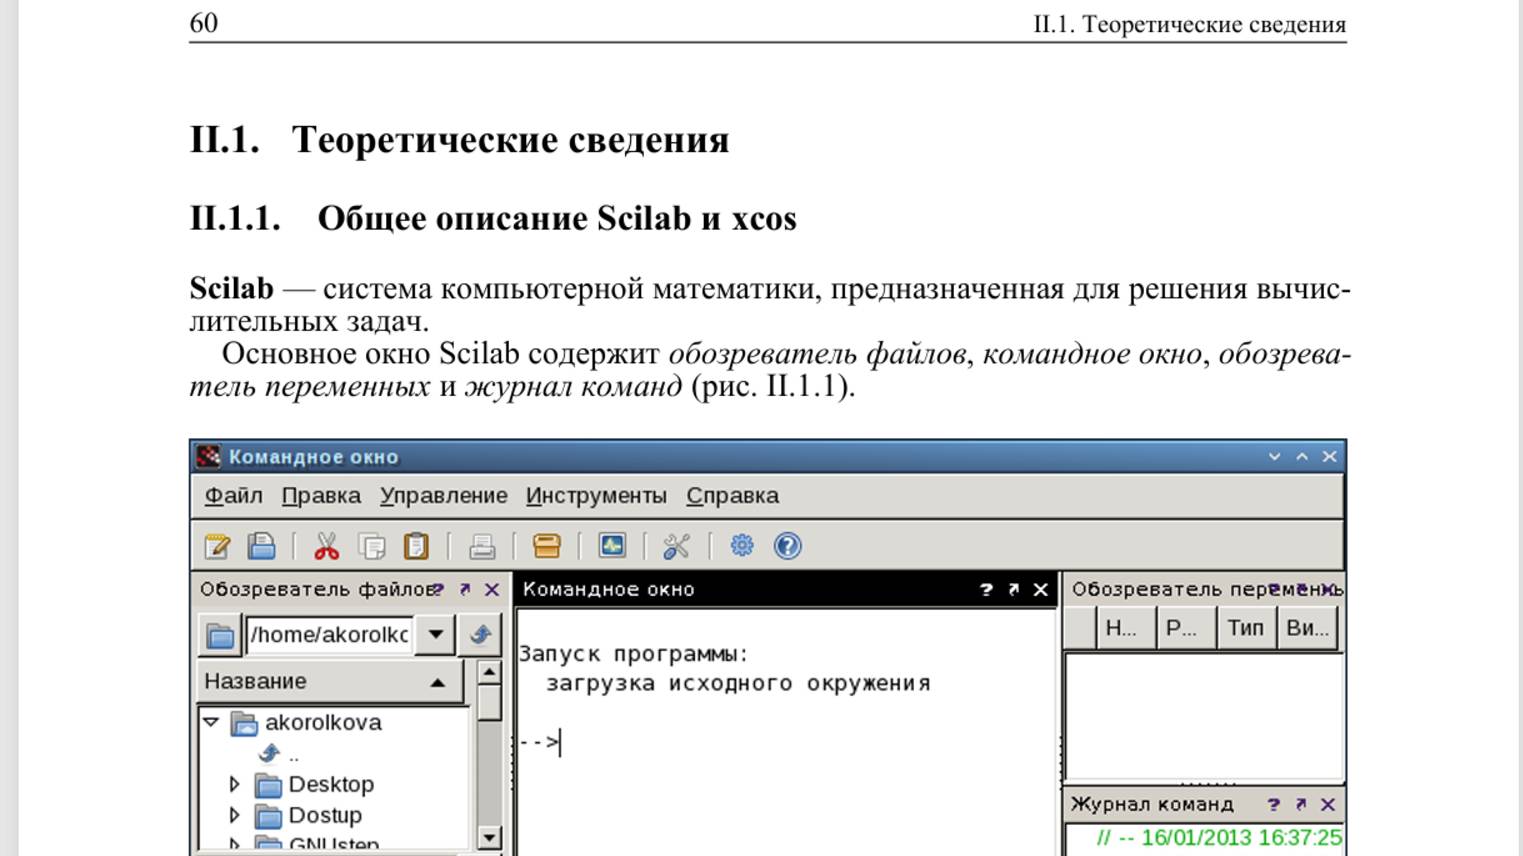The image size is (1523, 856).
Task: Open the Справка menu
Action: (732, 495)
